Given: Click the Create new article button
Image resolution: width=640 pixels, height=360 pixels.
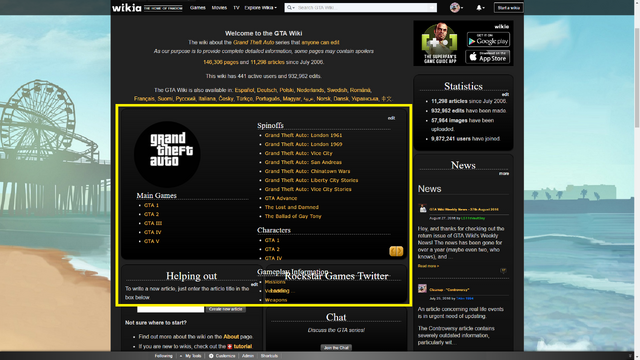Looking at the screenshot, I should pyautogui.click(x=225, y=309).
